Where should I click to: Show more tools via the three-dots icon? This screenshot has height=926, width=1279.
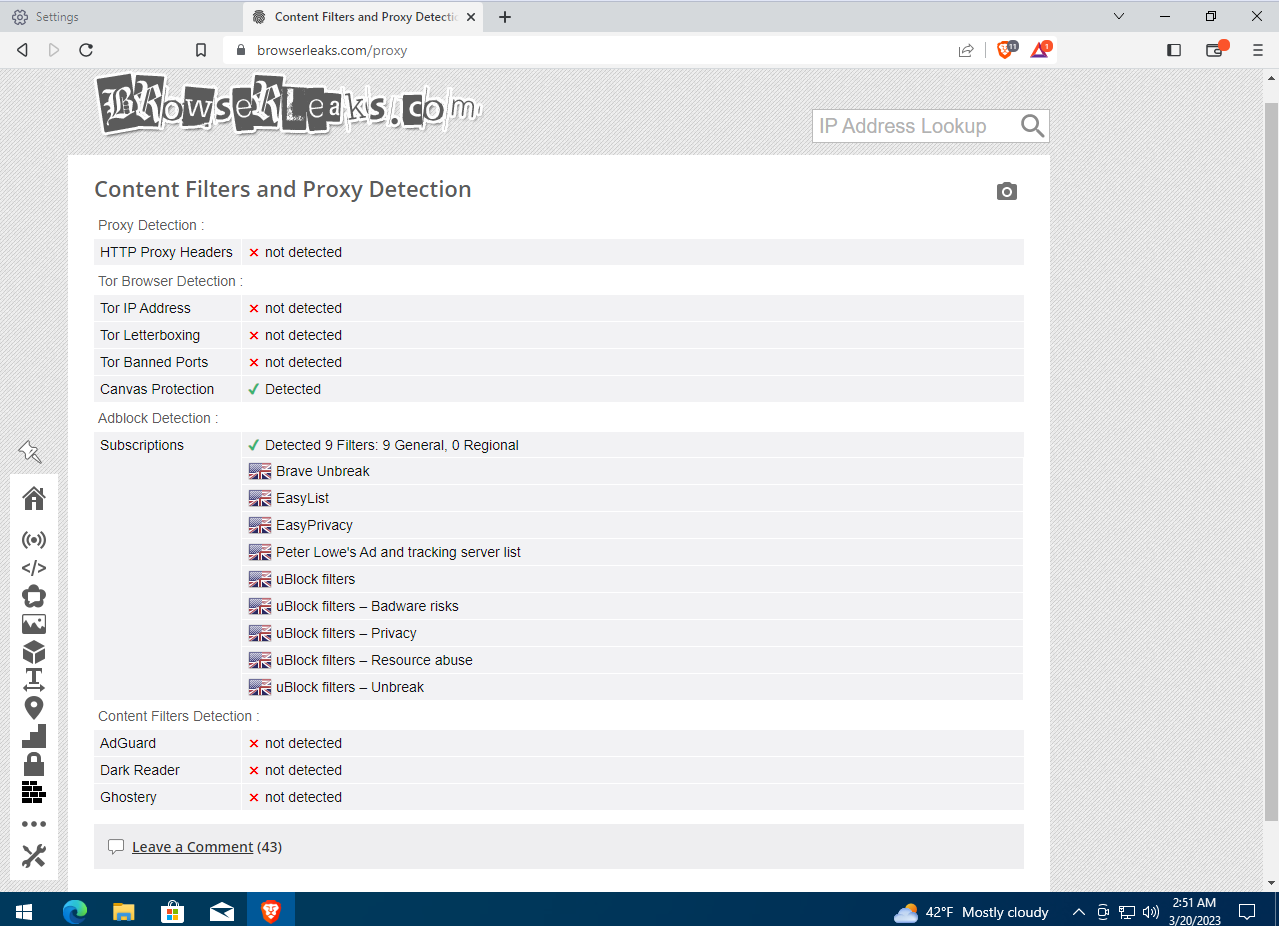(x=34, y=825)
